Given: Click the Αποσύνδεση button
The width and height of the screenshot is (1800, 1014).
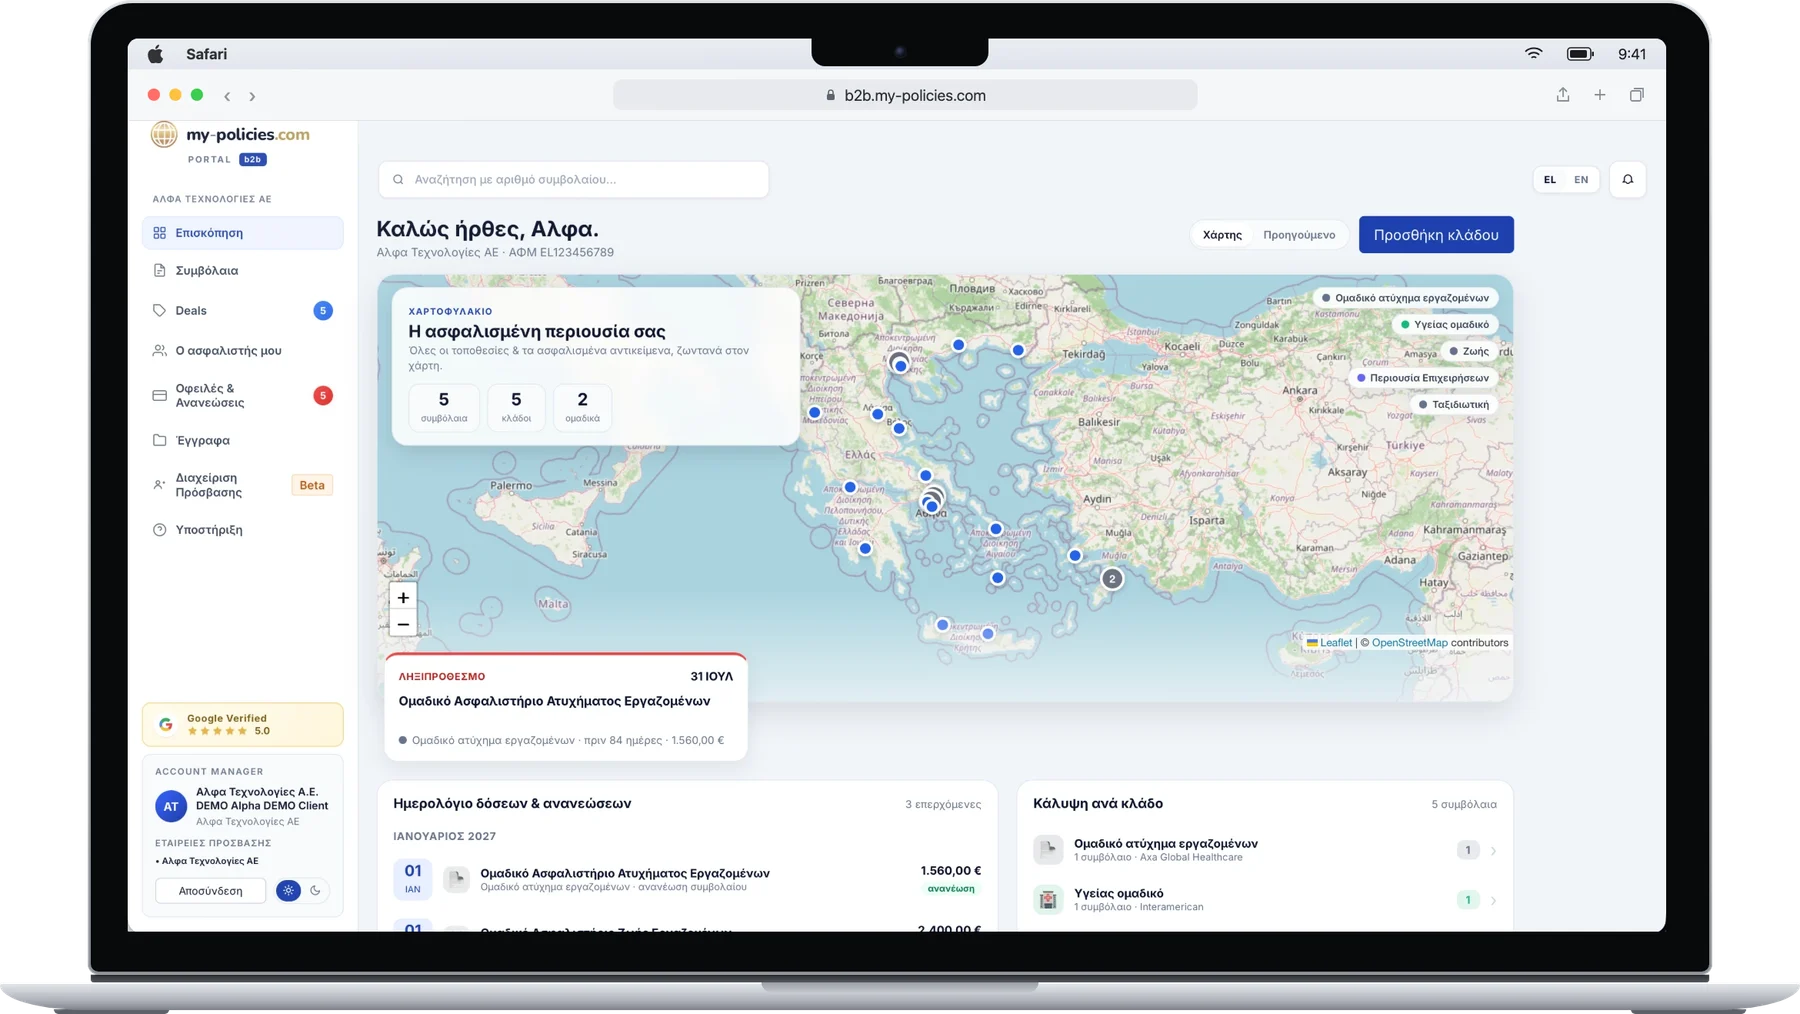Looking at the screenshot, I should point(210,891).
